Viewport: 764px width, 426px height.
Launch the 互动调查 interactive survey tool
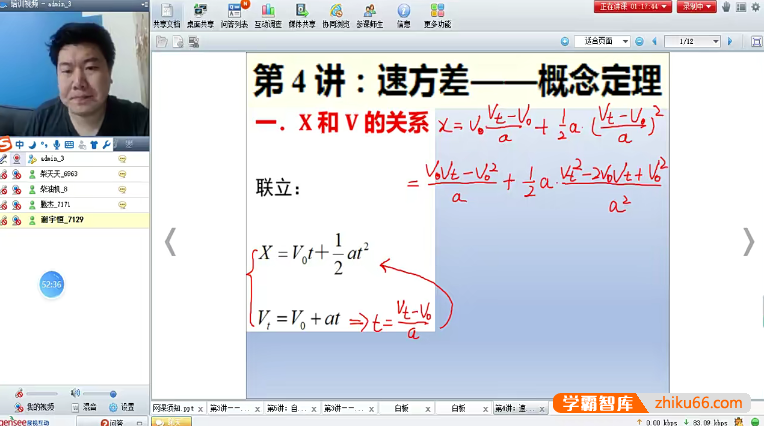click(268, 14)
